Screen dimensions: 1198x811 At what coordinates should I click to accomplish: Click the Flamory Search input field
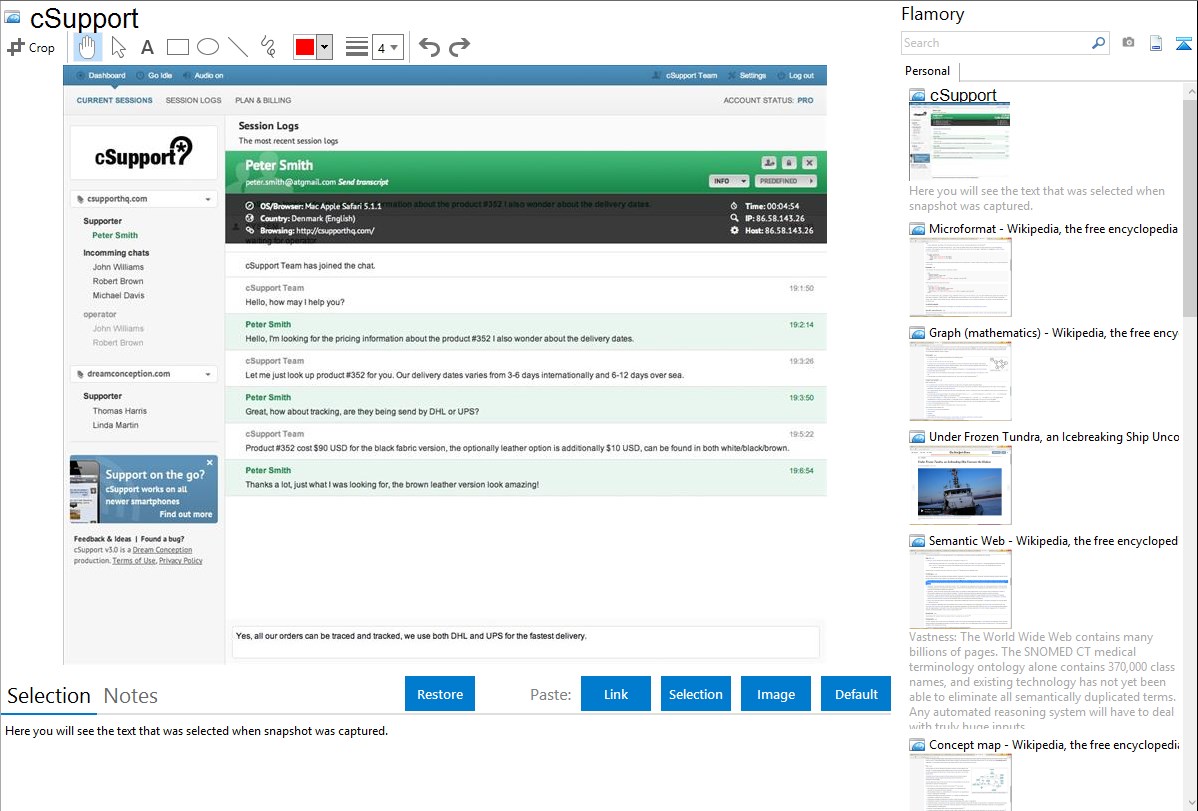(x=996, y=43)
